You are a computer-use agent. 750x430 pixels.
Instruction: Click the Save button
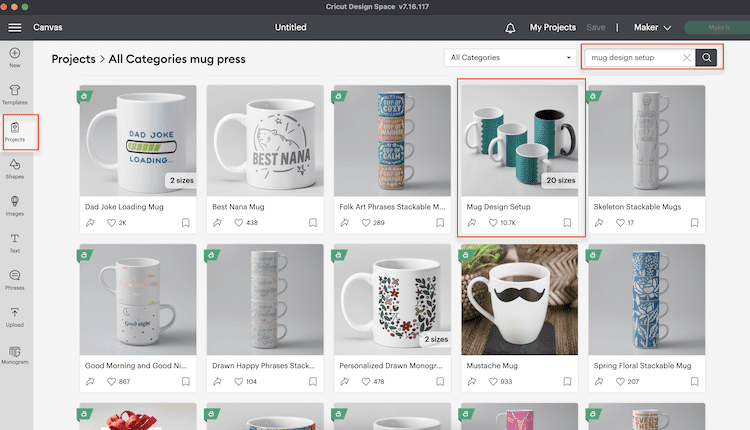click(x=596, y=28)
